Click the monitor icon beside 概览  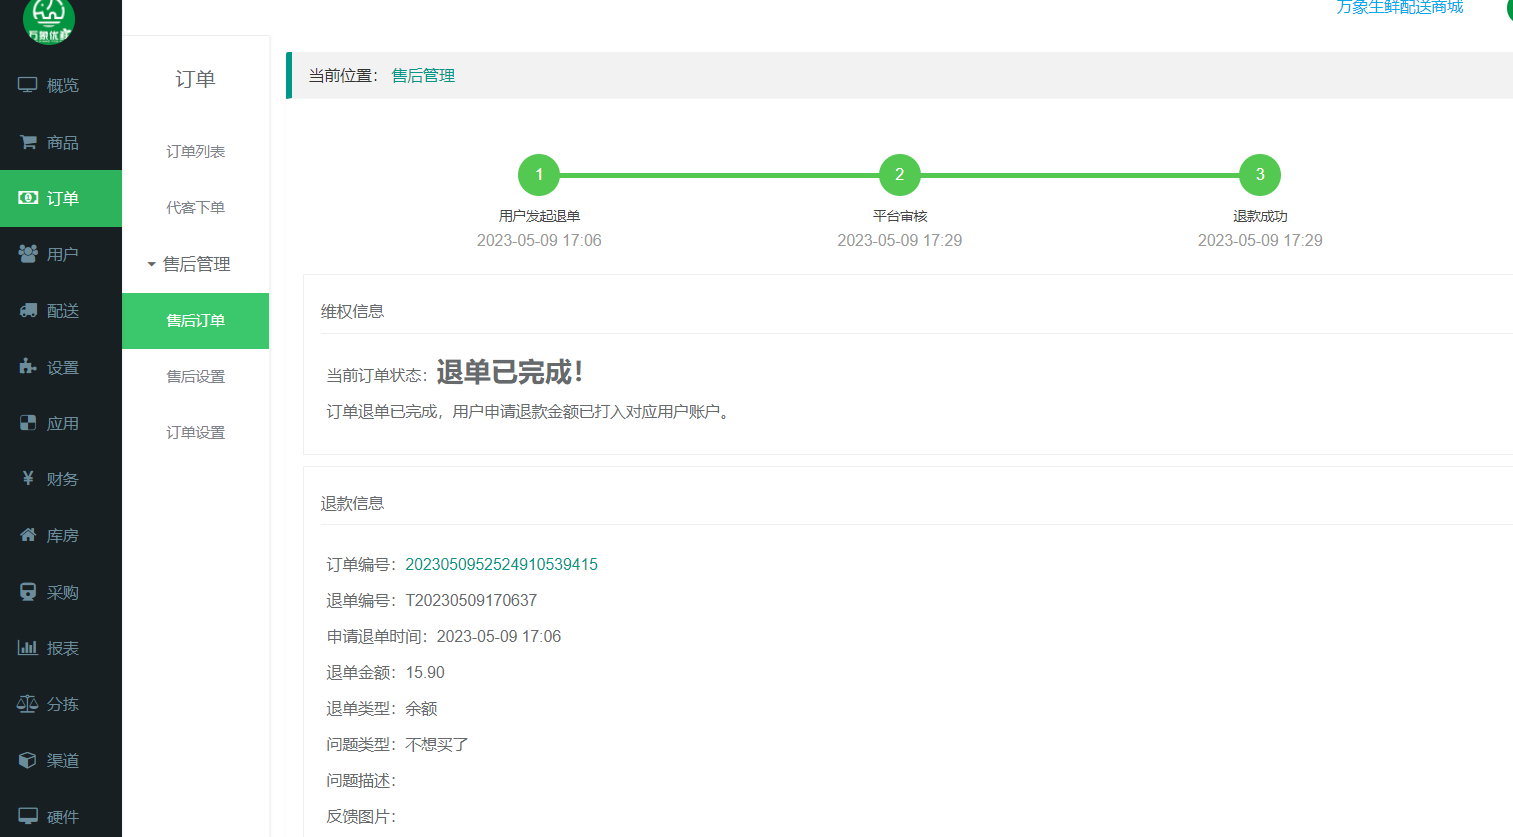28,85
